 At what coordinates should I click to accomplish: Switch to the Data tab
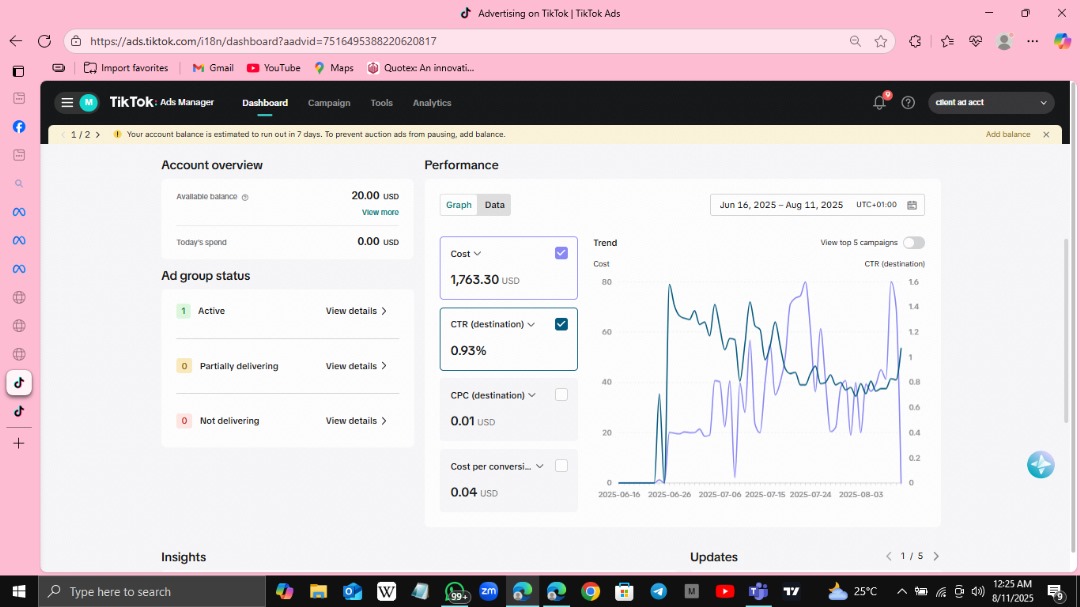click(x=494, y=205)
